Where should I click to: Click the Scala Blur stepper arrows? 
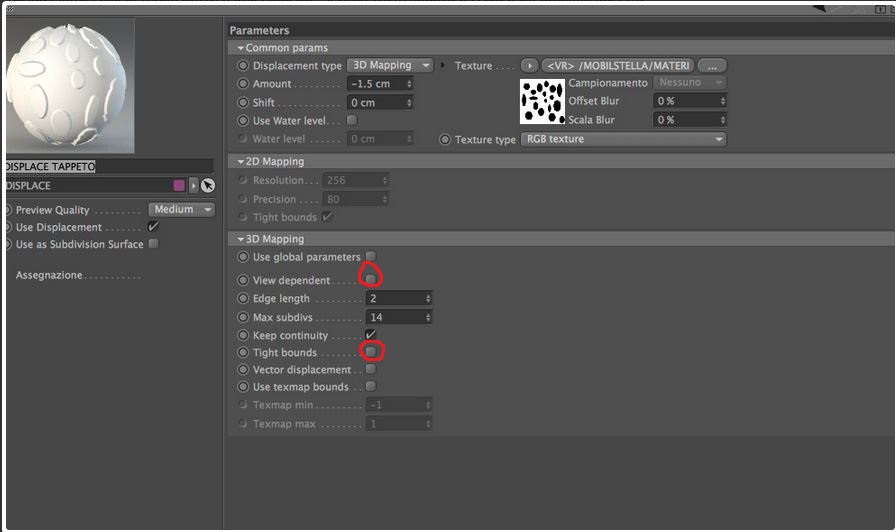[723, 119]
